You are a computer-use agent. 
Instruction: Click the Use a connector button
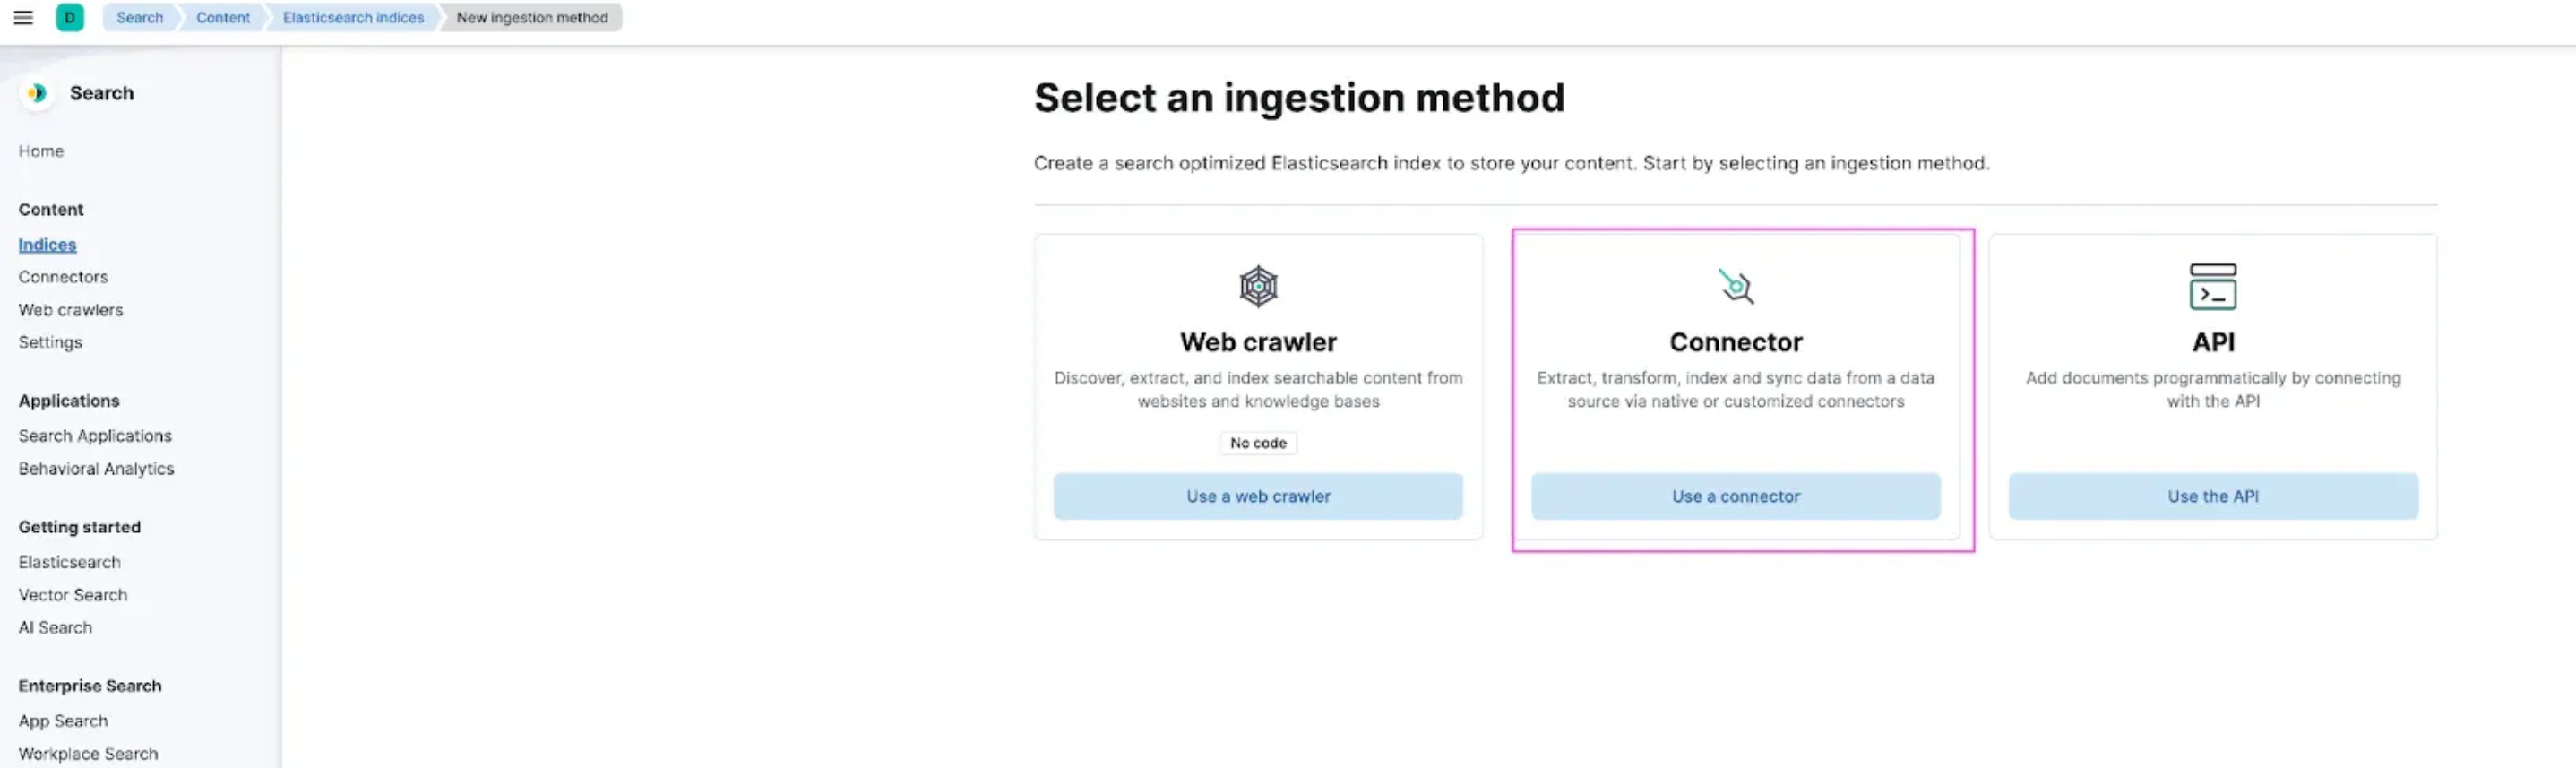[x=1735, y=496]
